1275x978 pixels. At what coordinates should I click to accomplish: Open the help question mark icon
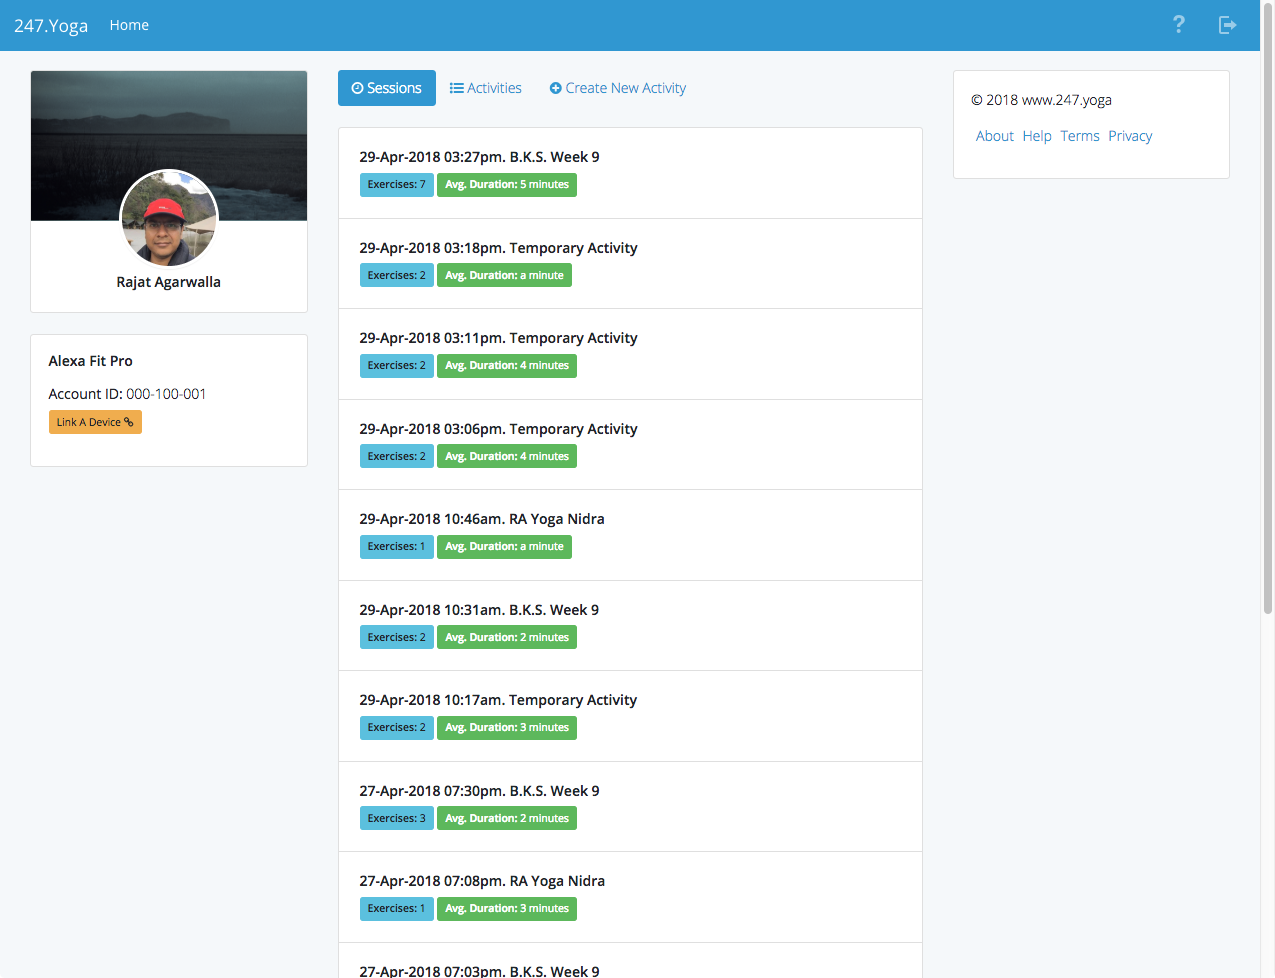coord(1179,25)
